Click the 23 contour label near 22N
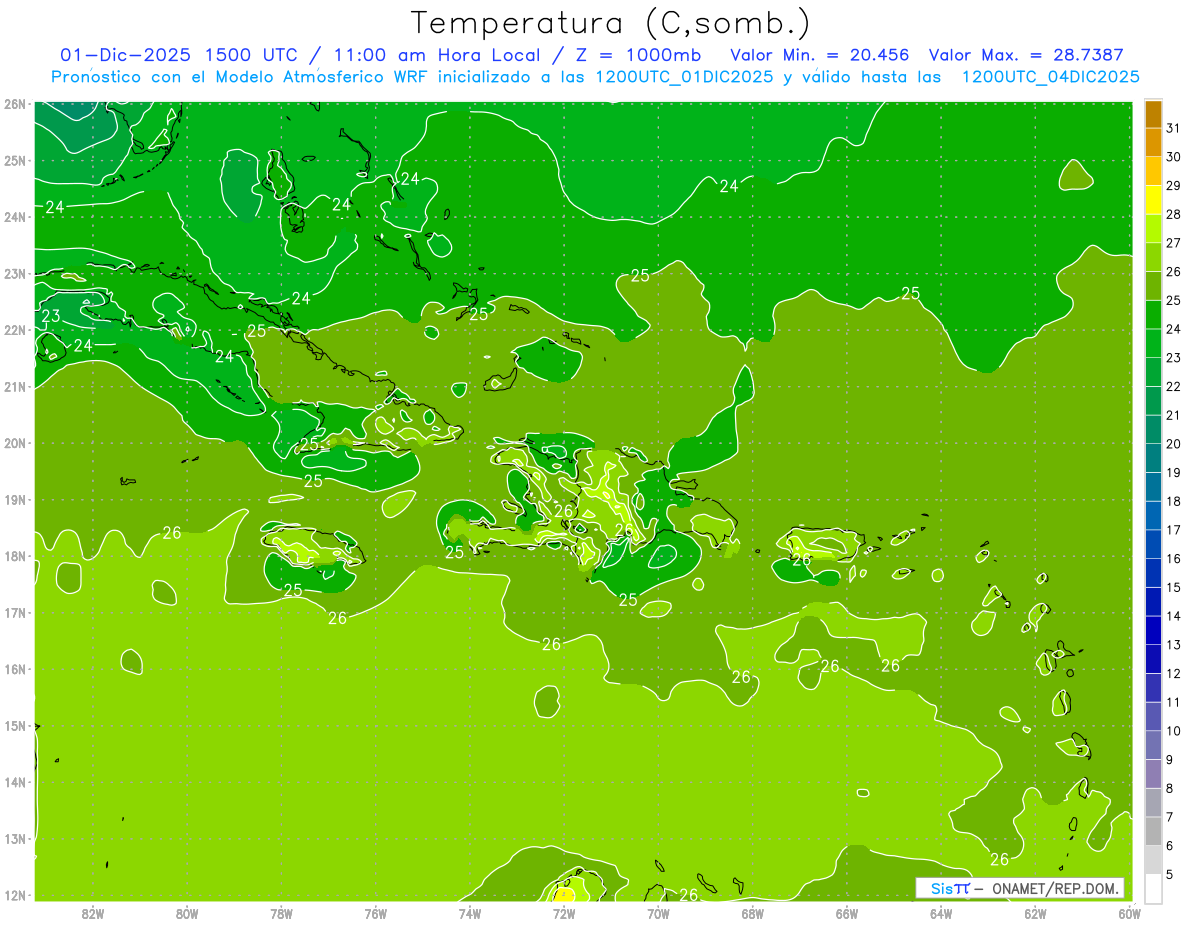Screen dimensions: 1200x927 [51, 316]
